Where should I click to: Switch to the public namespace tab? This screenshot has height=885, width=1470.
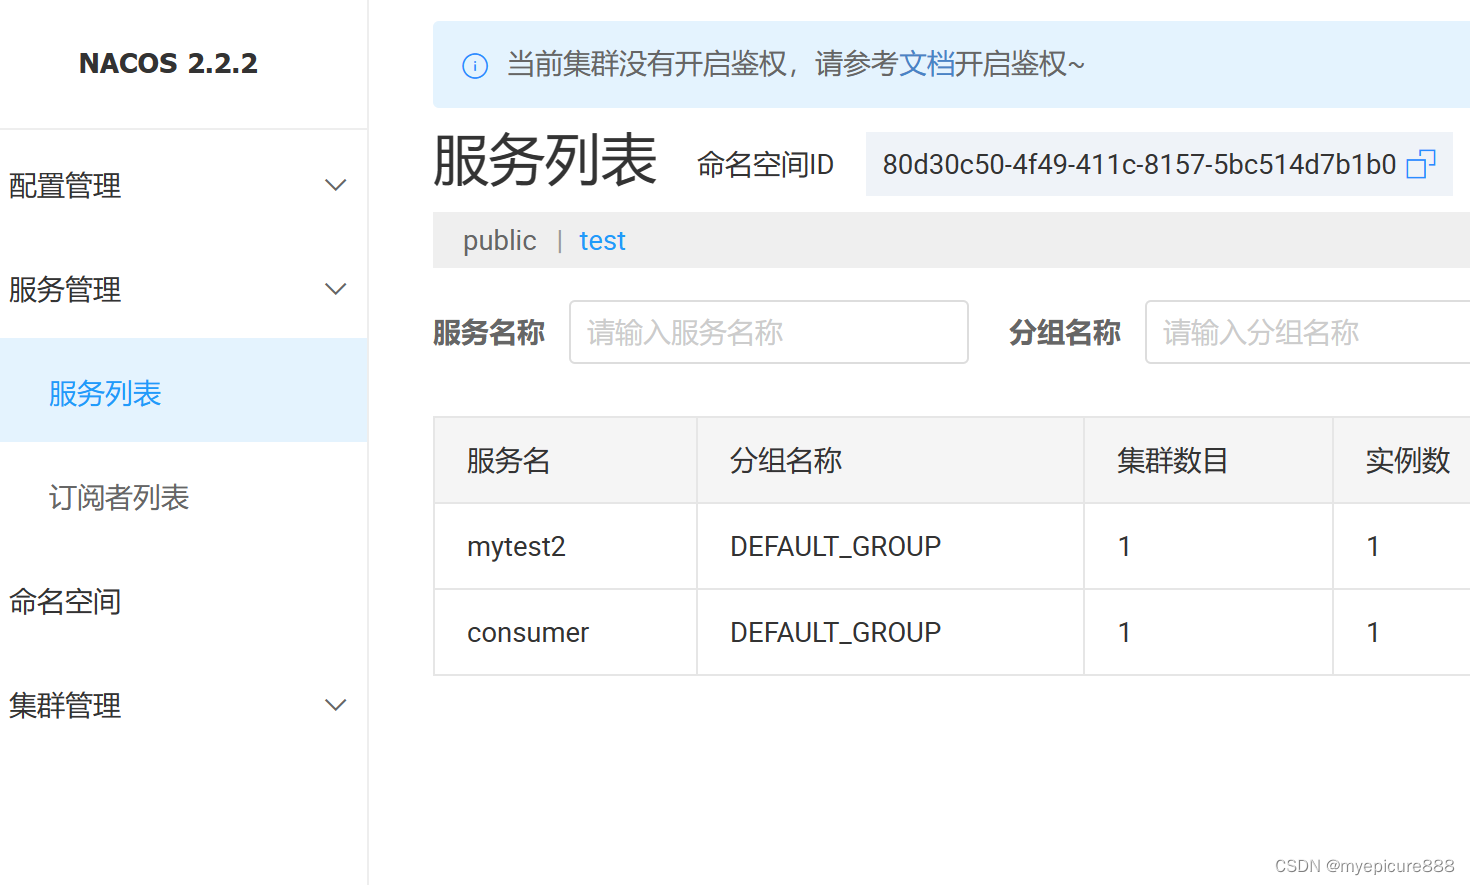coord(499,240)
